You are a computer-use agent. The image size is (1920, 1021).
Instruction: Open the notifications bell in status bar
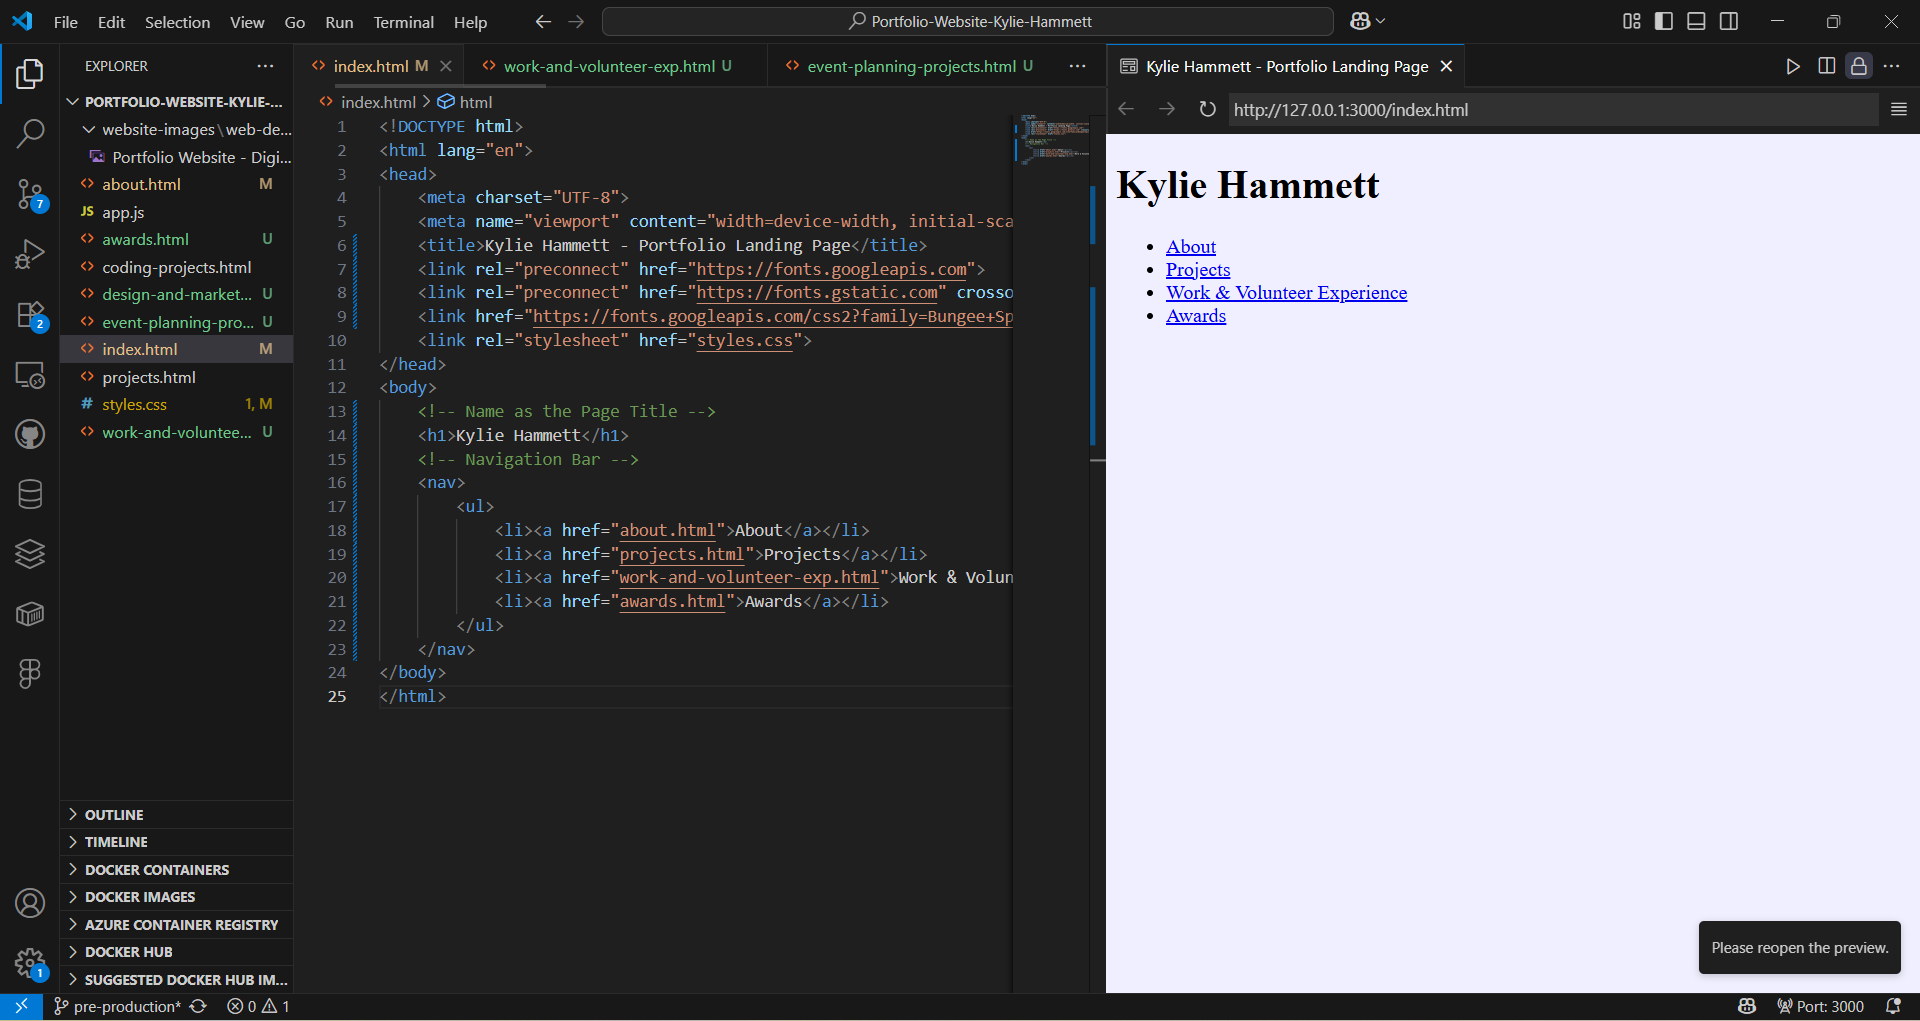[1893, 1006]
